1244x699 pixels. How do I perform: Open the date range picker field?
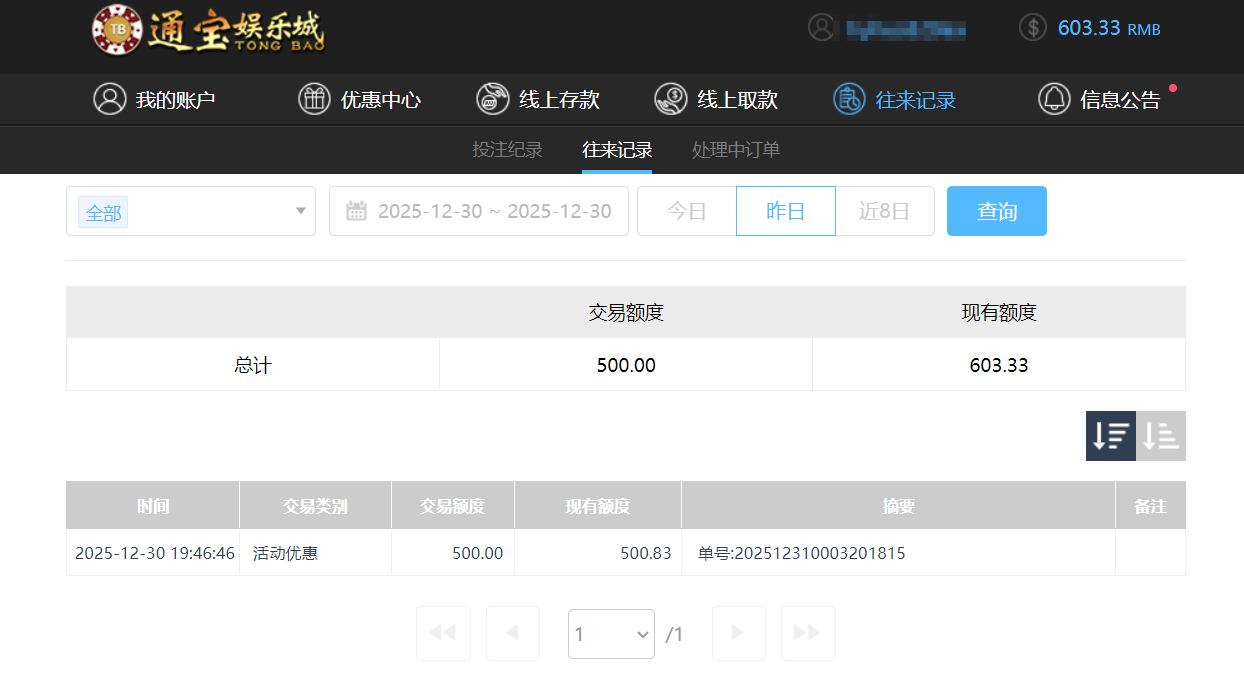tap(478, 211)
